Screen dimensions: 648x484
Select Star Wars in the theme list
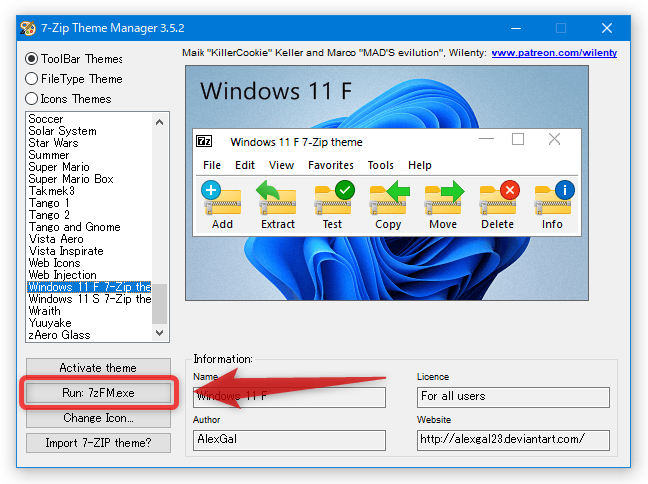[89, 143]
